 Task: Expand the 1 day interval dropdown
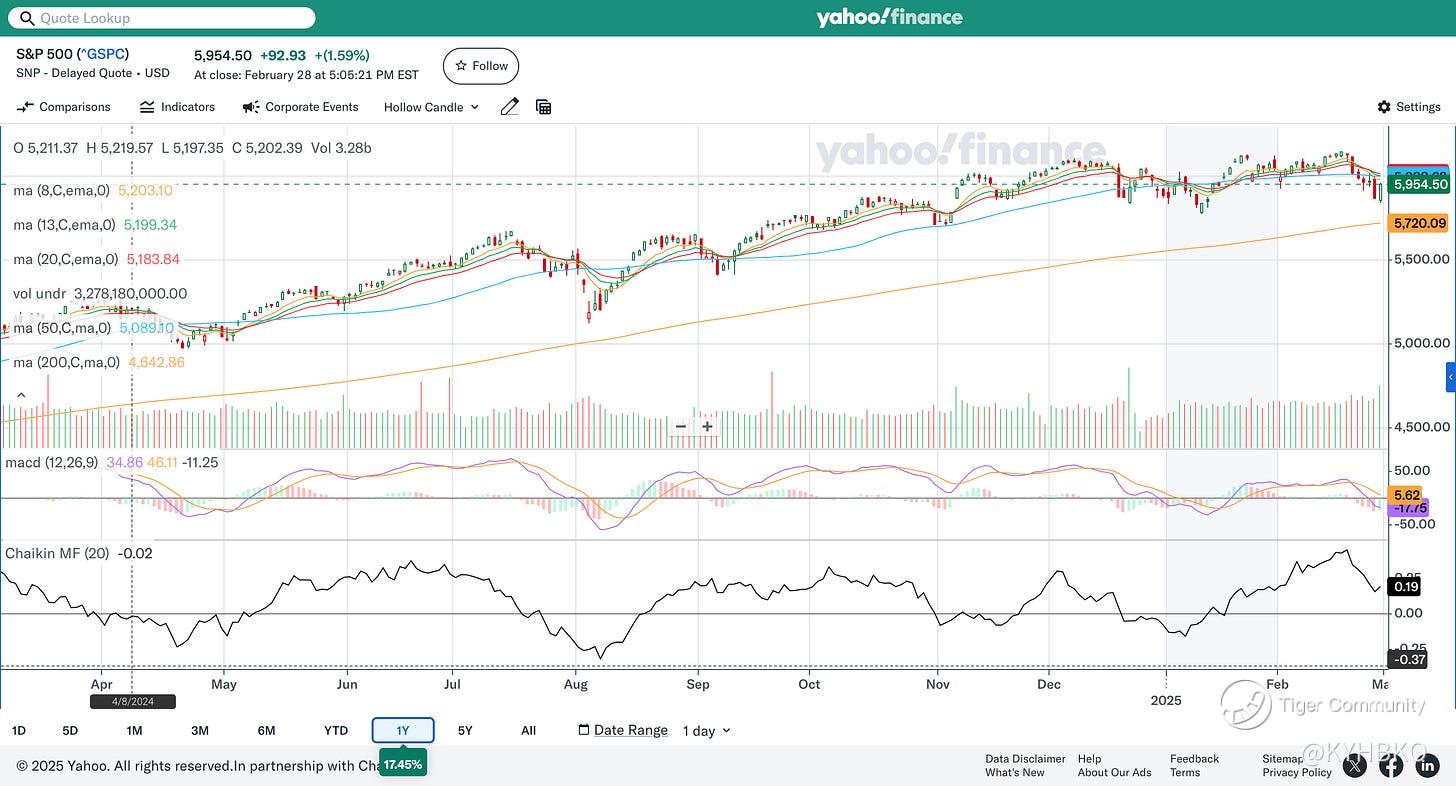coord(706,731)
